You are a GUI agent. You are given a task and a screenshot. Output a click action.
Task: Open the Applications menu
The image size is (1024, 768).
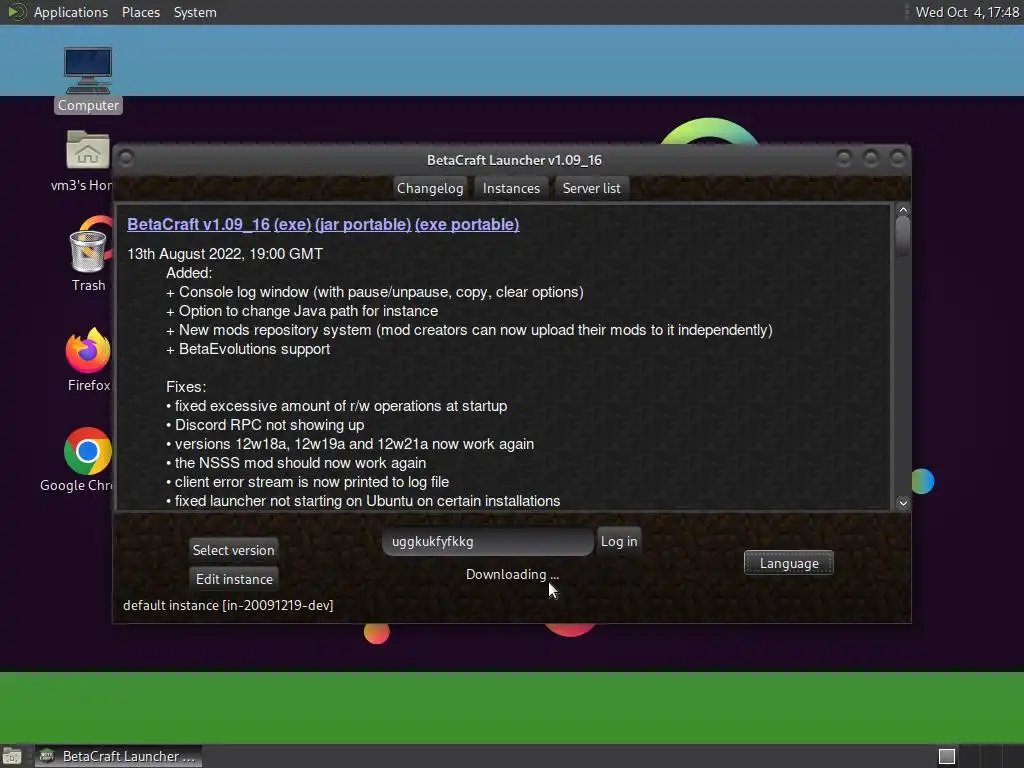(x=71, y=12)
